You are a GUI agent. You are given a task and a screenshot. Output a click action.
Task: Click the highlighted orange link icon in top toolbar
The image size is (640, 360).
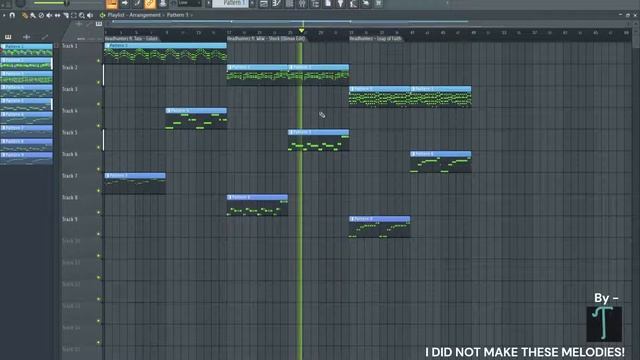coord(150,4)
